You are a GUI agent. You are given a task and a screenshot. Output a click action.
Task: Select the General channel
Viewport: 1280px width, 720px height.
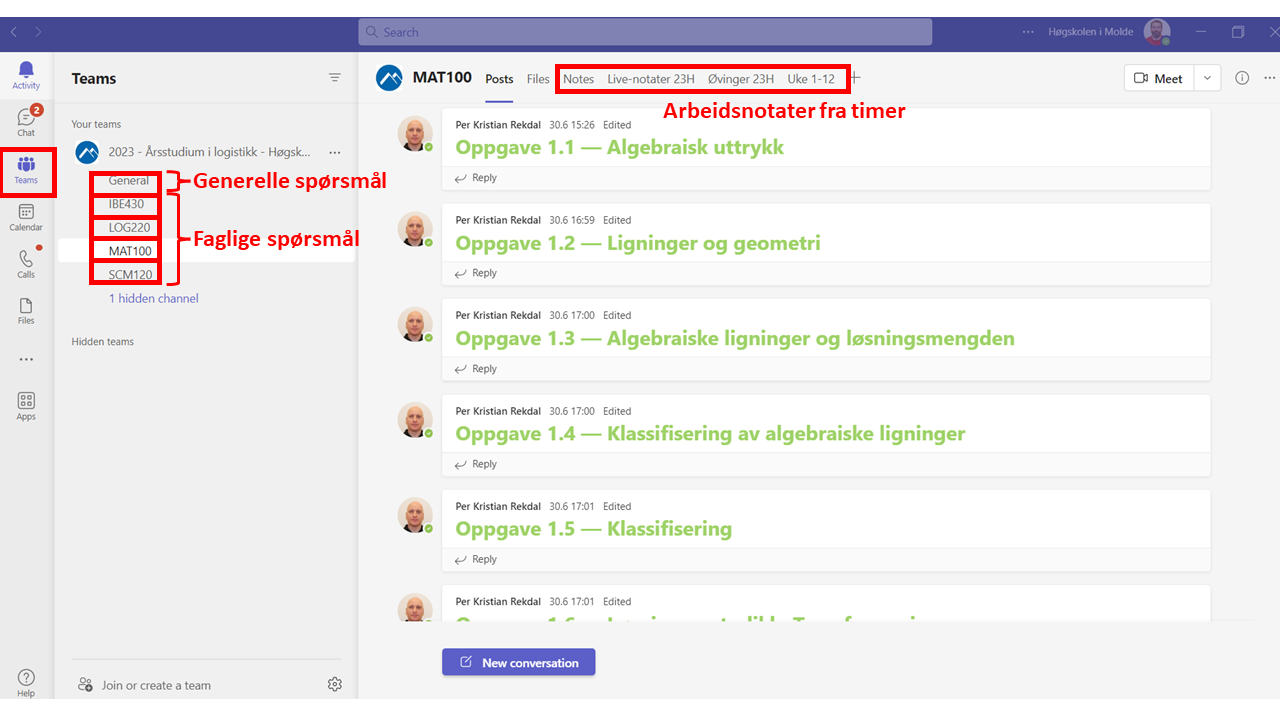(129, 181)
